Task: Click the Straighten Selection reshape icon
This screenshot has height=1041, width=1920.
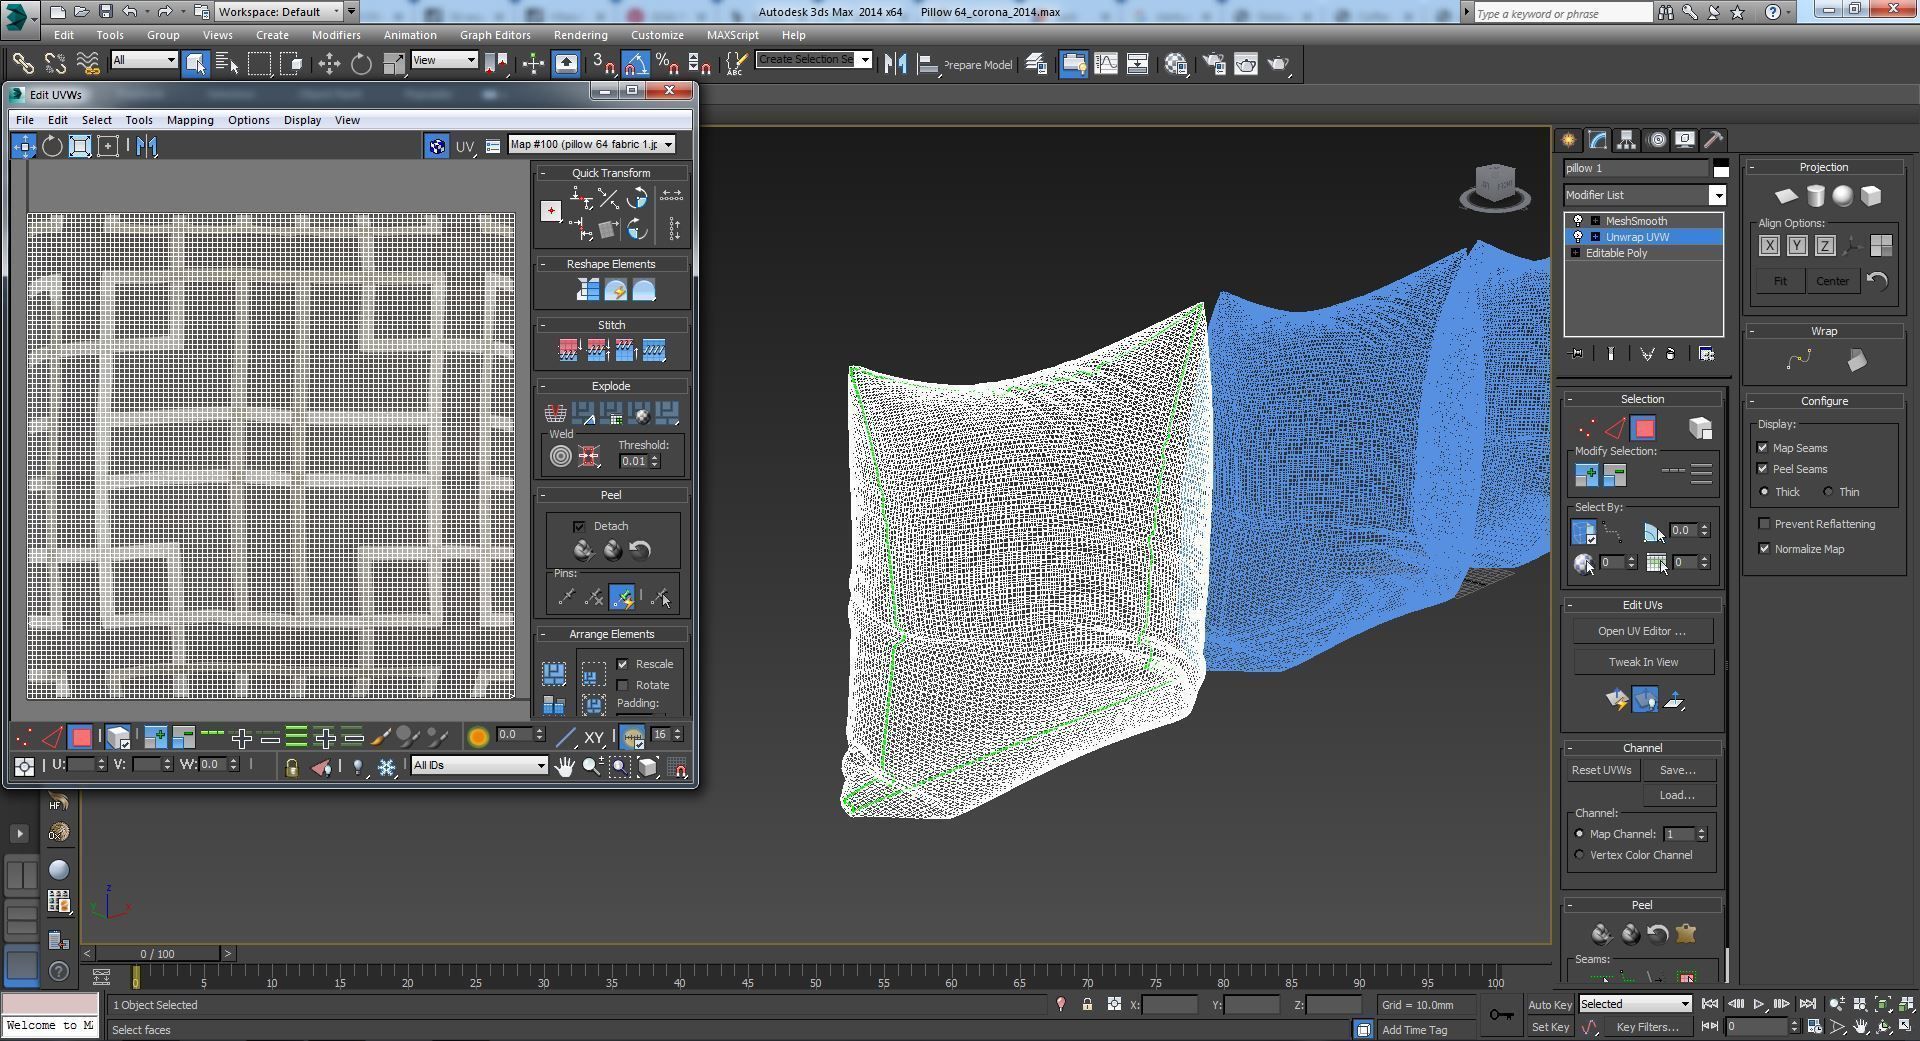Action: (587, 290)
